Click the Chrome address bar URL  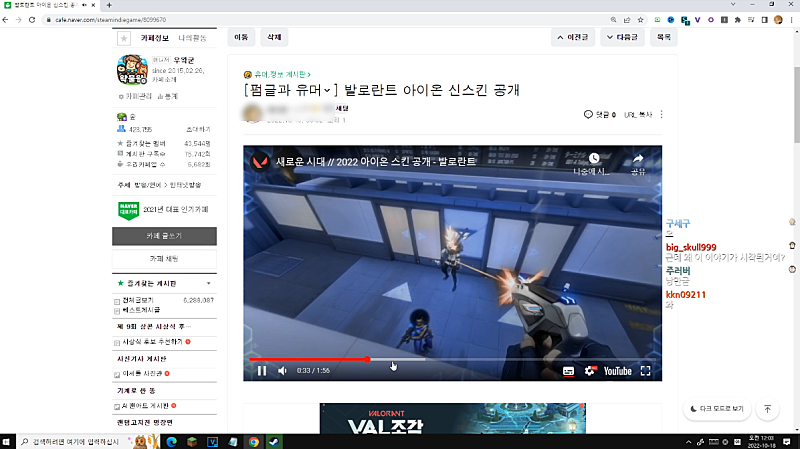110,20
